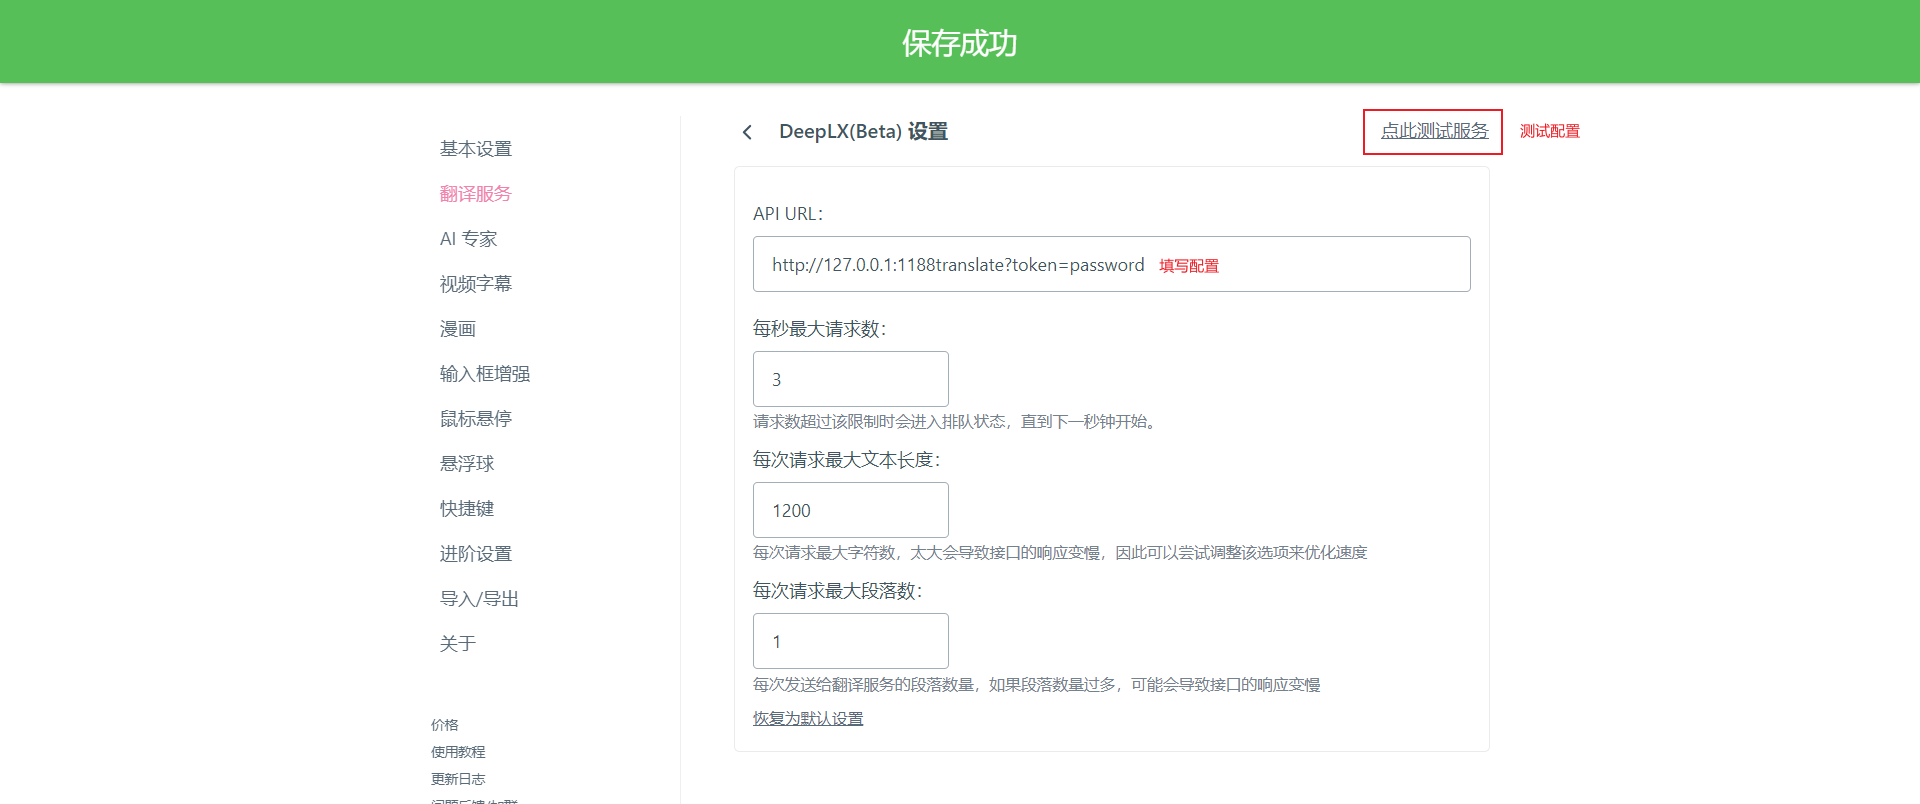The height and width of the screenshot is (804, 1920).
Task: Click the back chevron beside DeepLX(Beta) 设置
Action: point(747,132)
